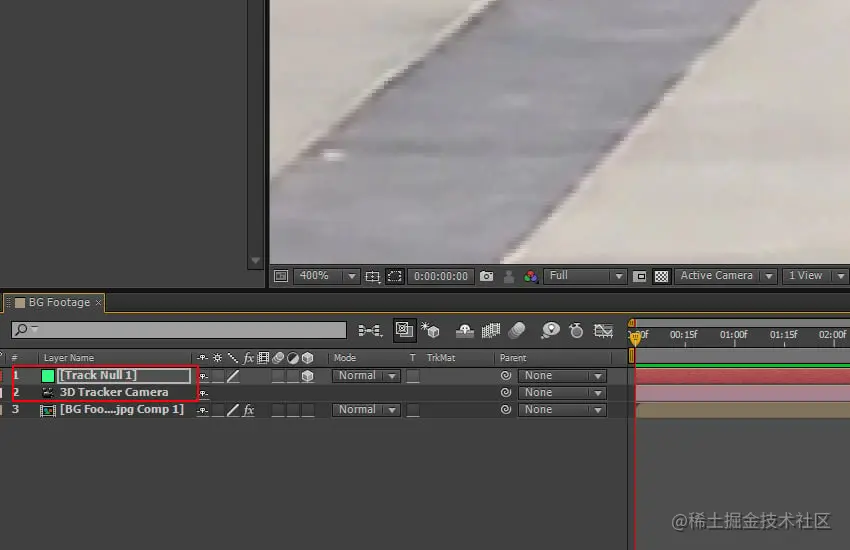Open Parent None dropdown for Track Null 1

562,376
